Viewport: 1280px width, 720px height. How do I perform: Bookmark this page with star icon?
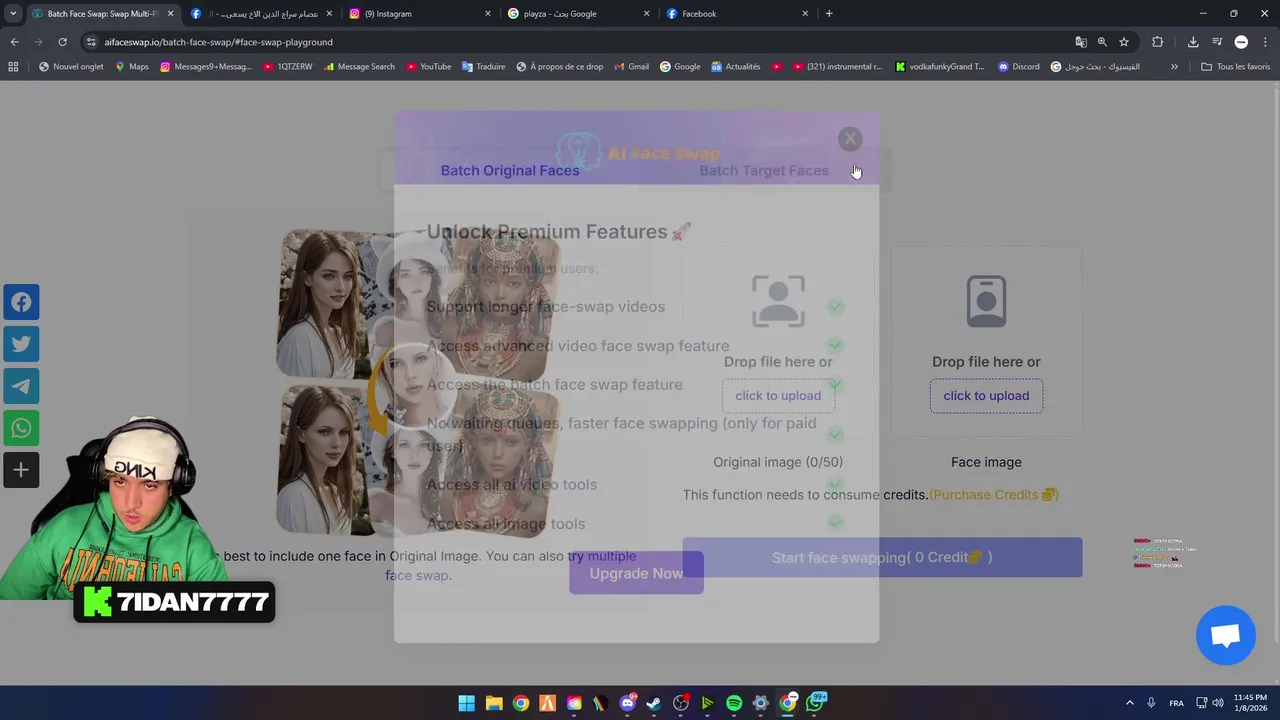click(1124, 42)
